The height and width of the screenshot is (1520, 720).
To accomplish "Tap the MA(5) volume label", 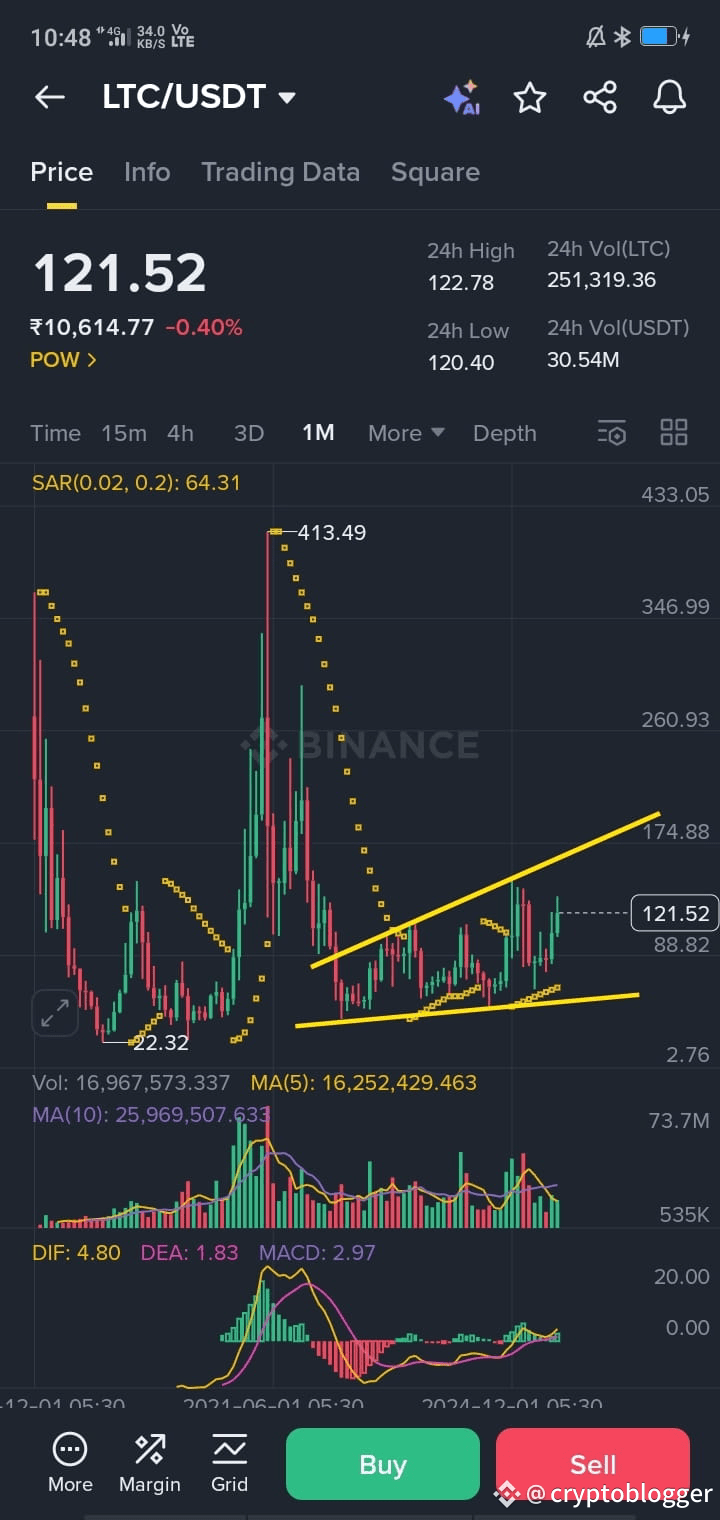I will (x=363, y=1083).
